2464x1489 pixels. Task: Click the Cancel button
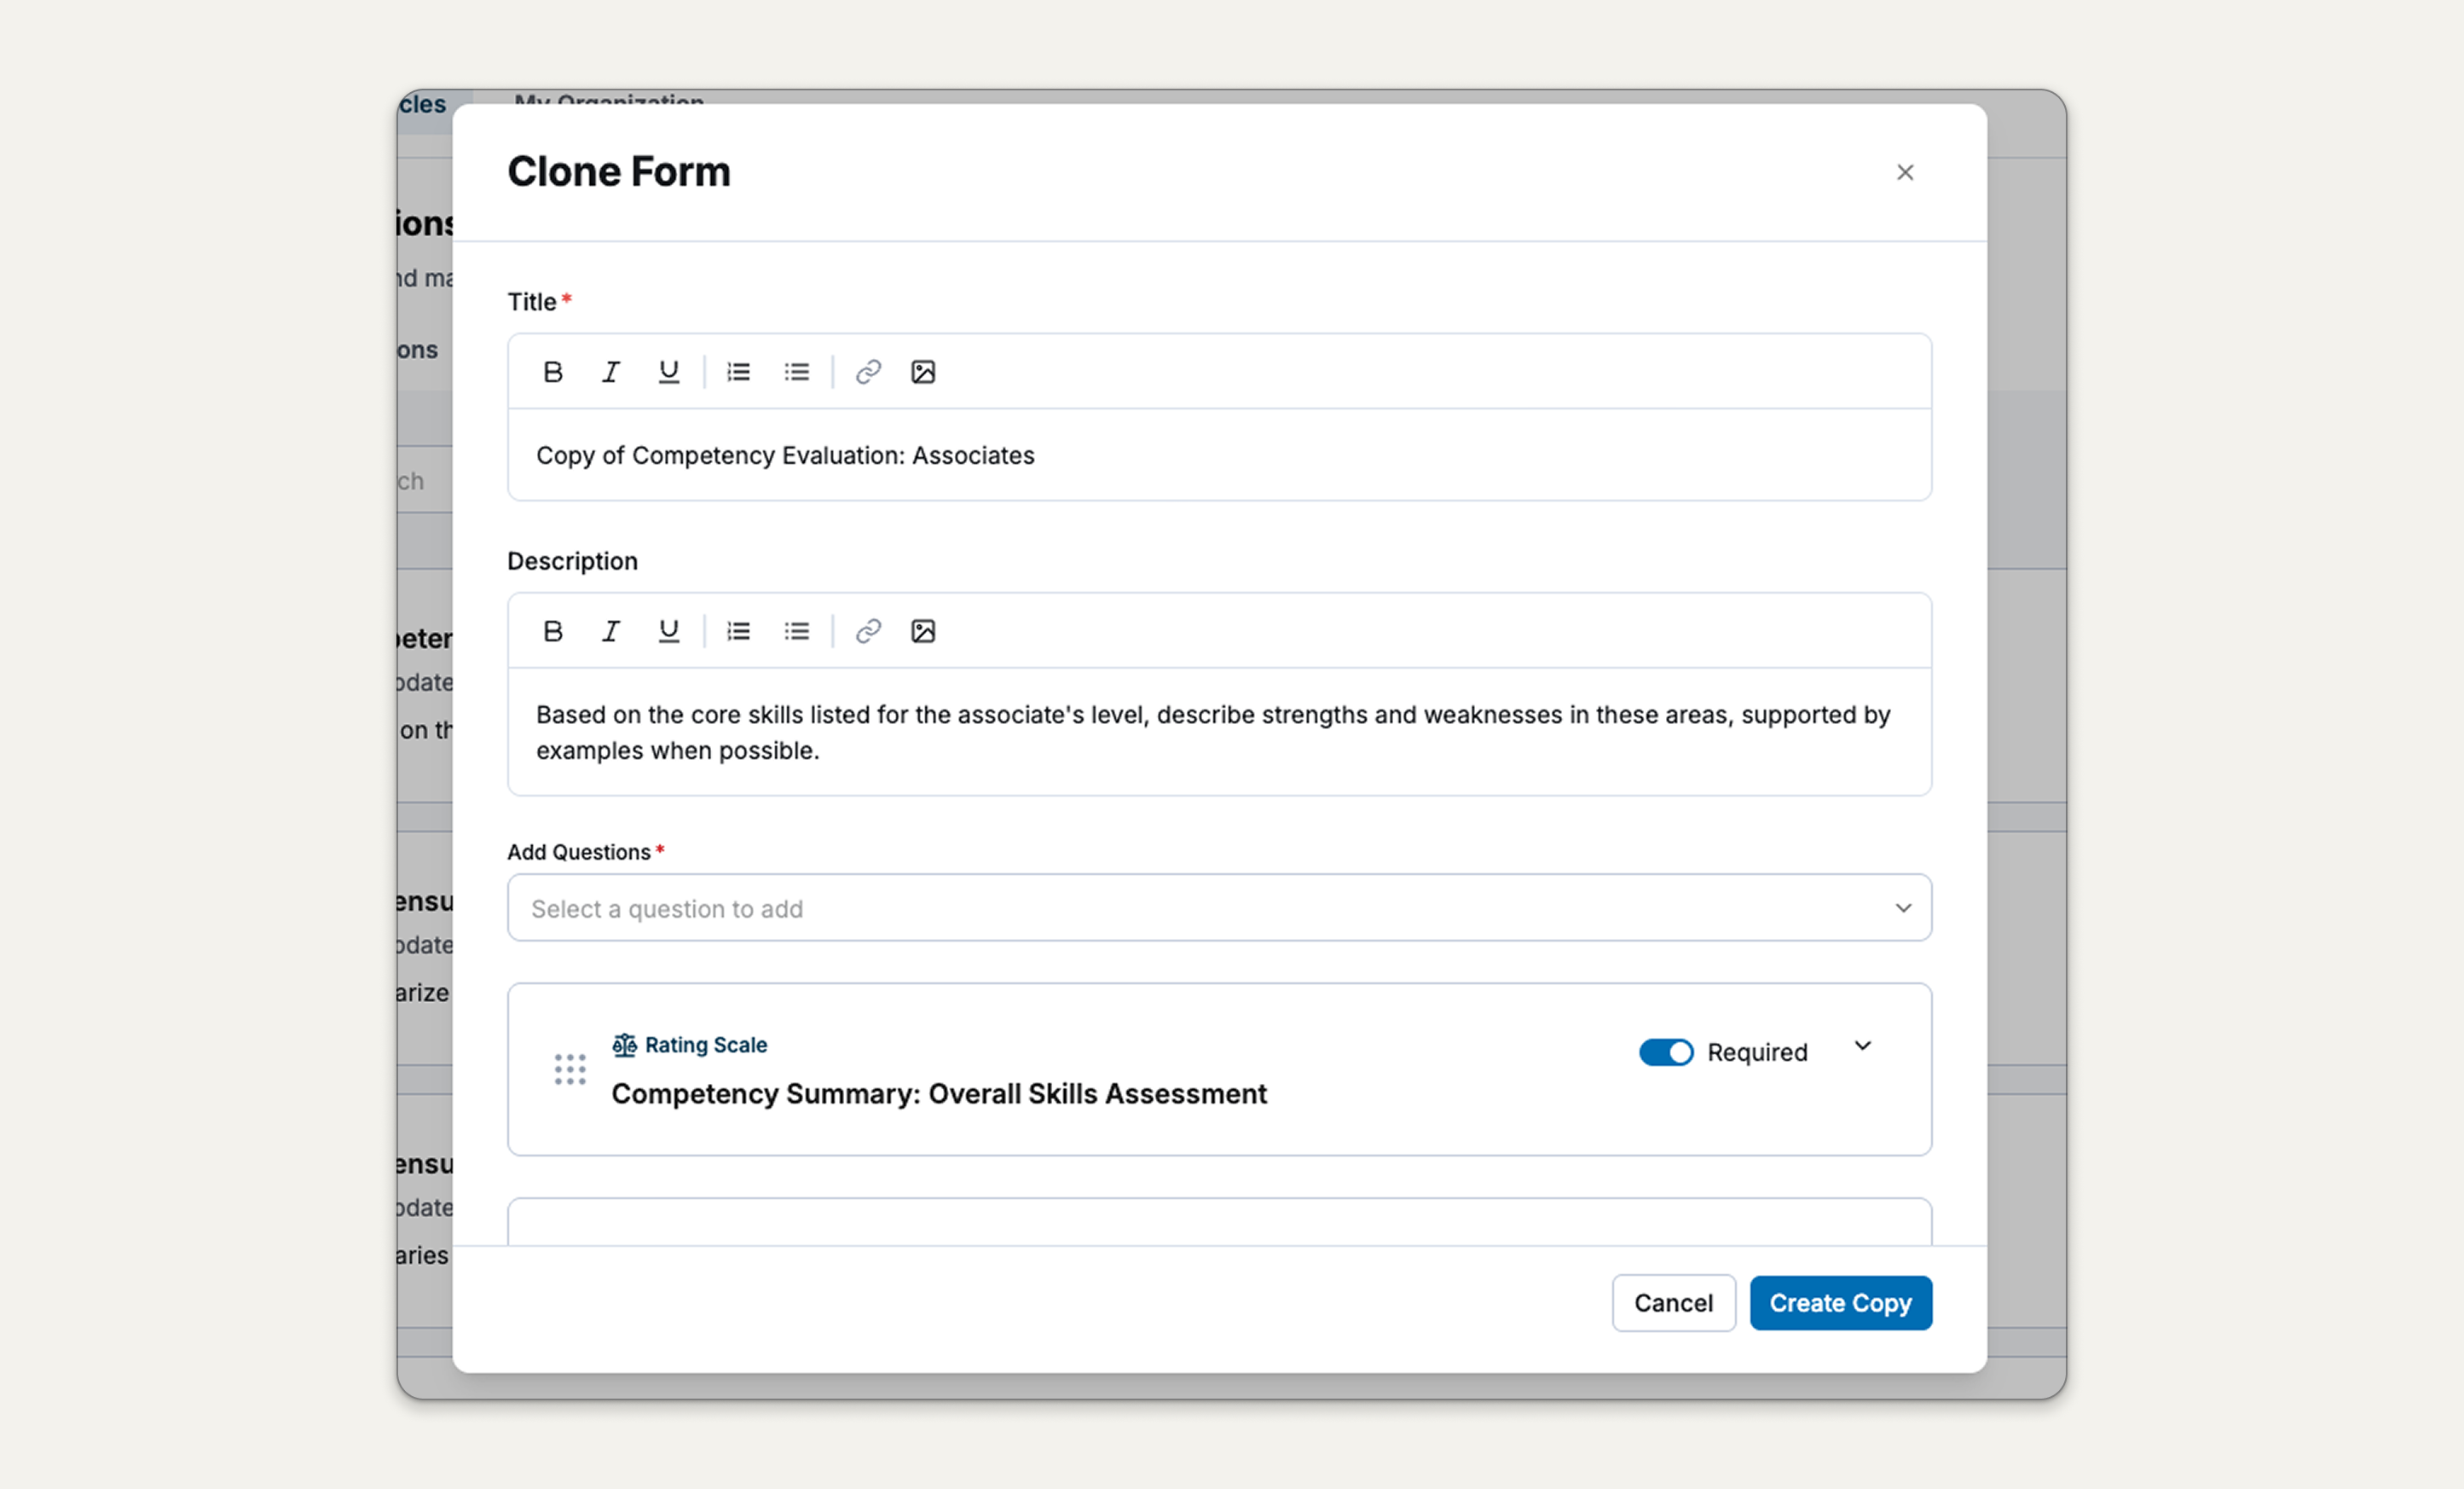(1674, 1303)
